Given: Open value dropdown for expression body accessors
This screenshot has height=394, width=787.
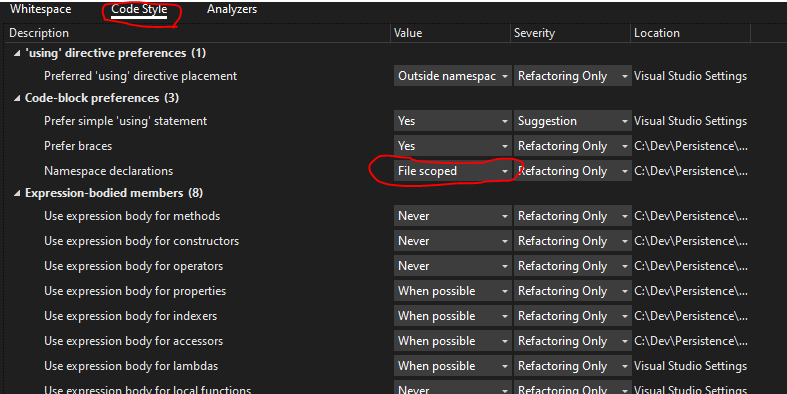Looking at the screenshot, I should pos(453,341).
